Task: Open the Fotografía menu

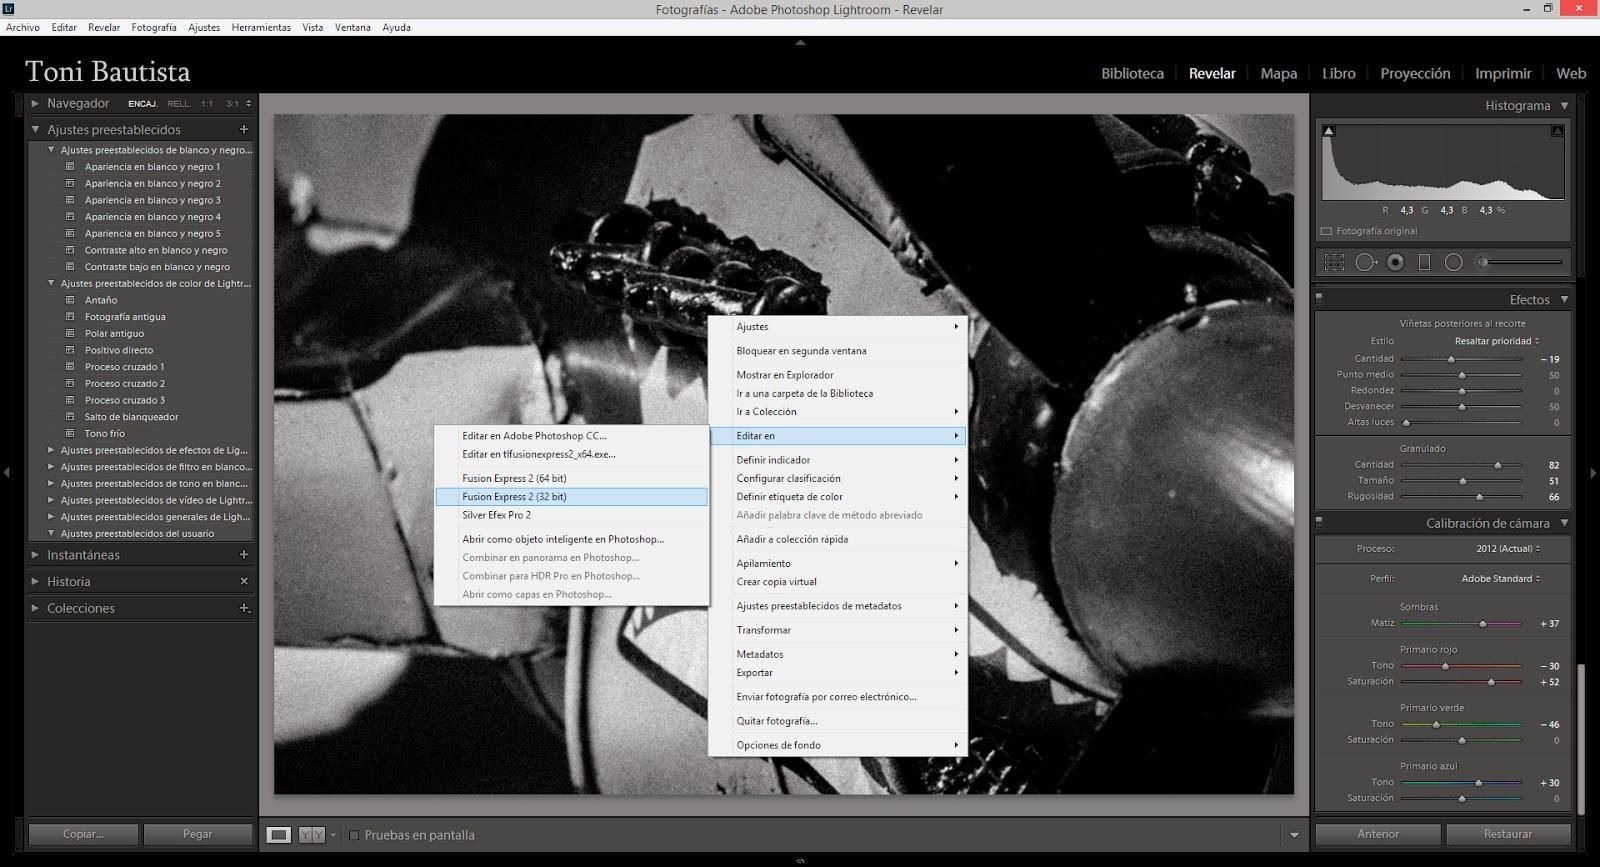Action: tap(154, 27)
